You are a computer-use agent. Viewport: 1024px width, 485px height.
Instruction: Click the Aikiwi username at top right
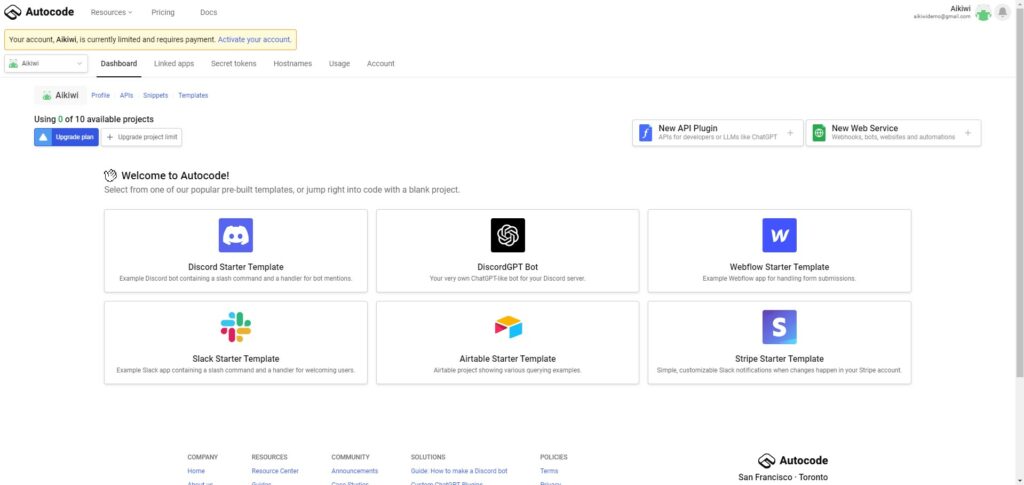[960, 8]
